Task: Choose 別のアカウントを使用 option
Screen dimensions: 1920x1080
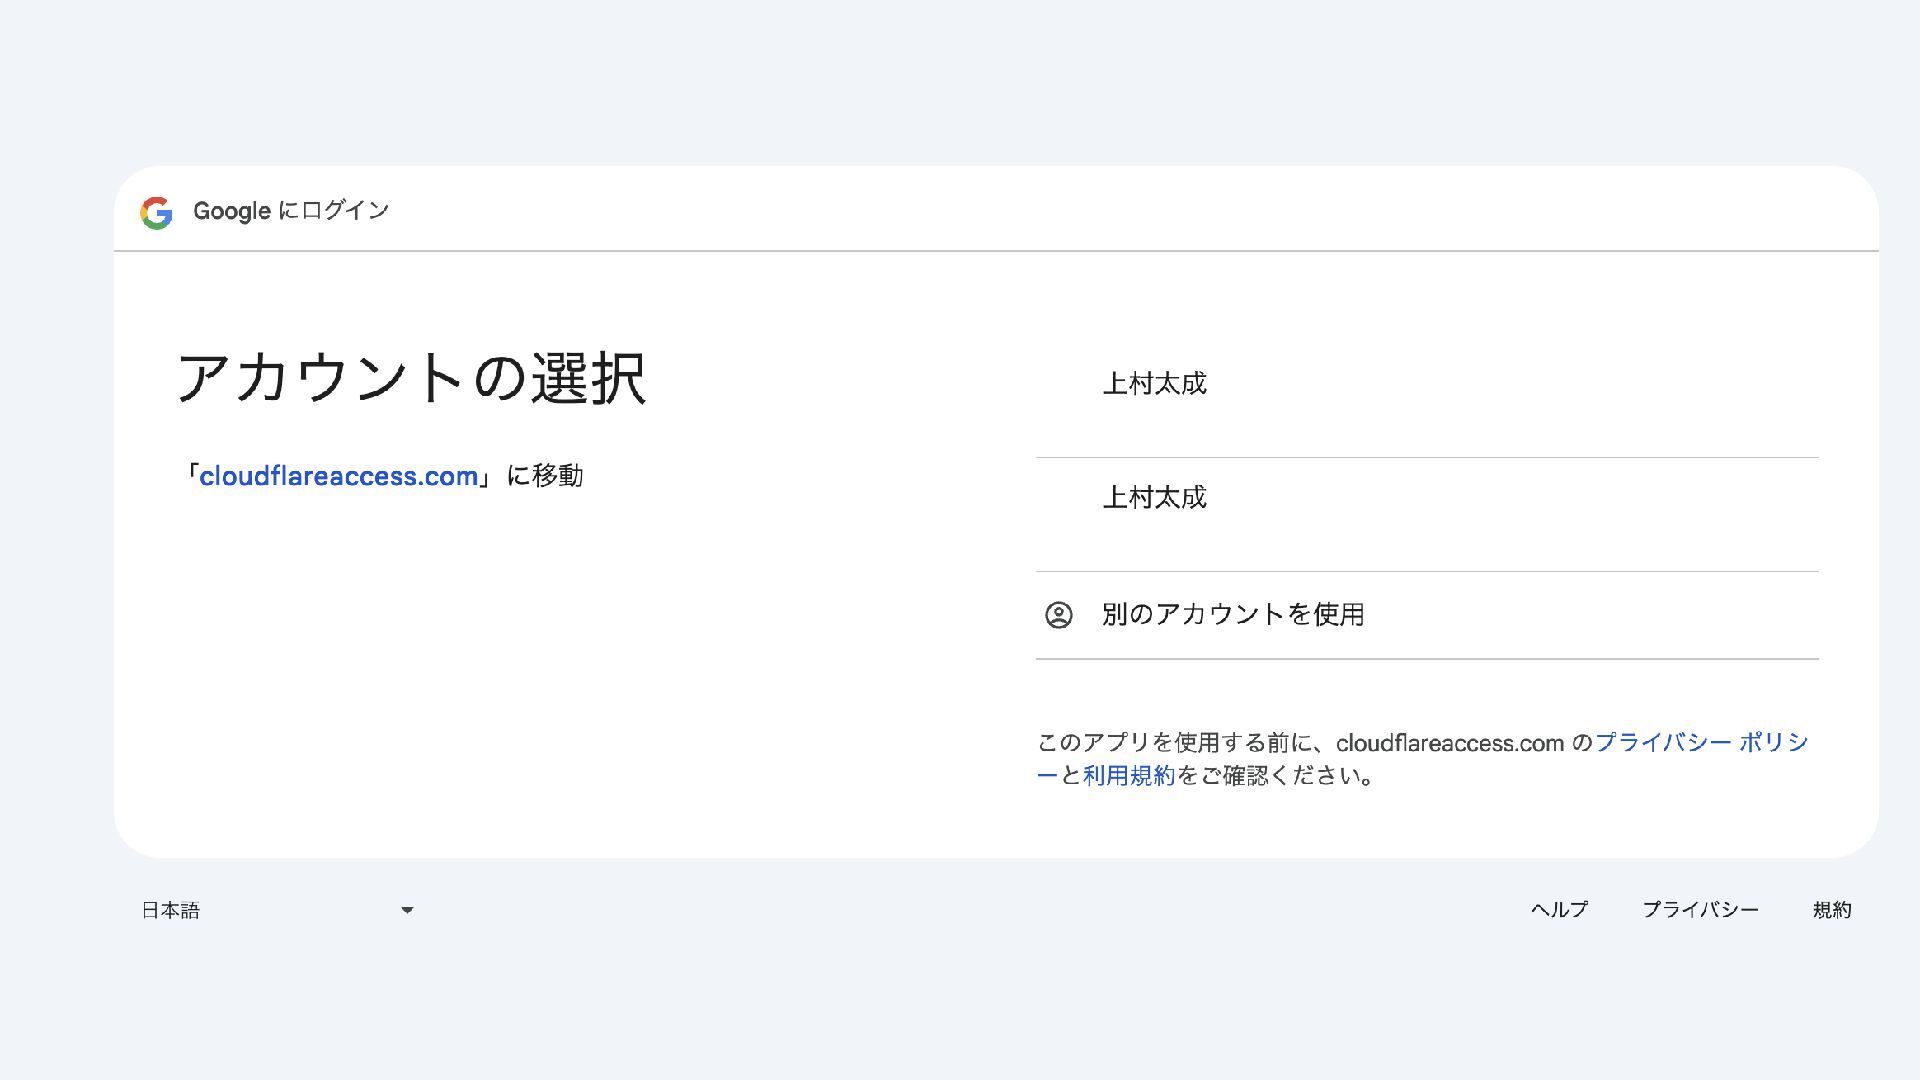Action: [x=1232, y=615]
